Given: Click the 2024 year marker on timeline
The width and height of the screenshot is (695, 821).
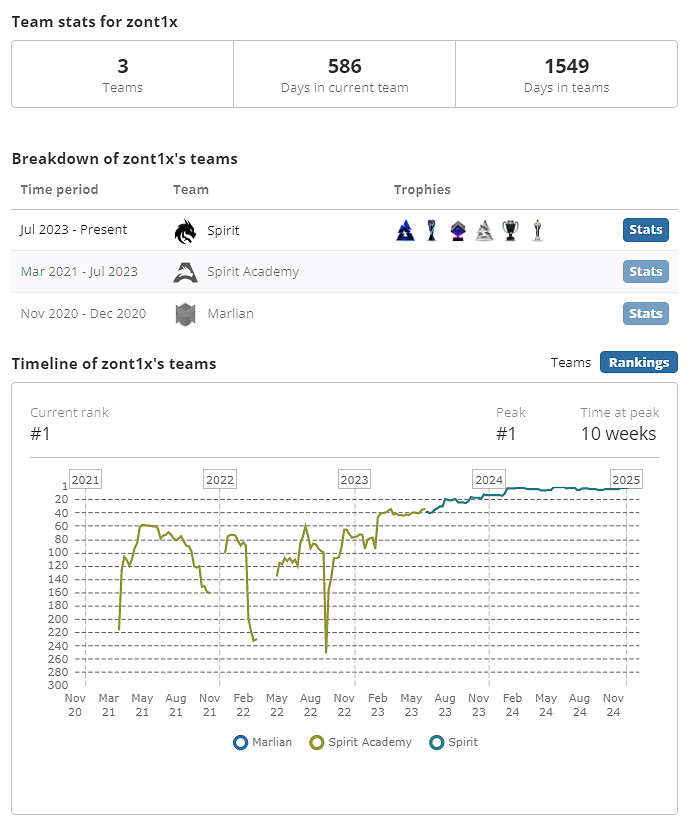Looking at the screenshot, I should (x=489, y=479).
